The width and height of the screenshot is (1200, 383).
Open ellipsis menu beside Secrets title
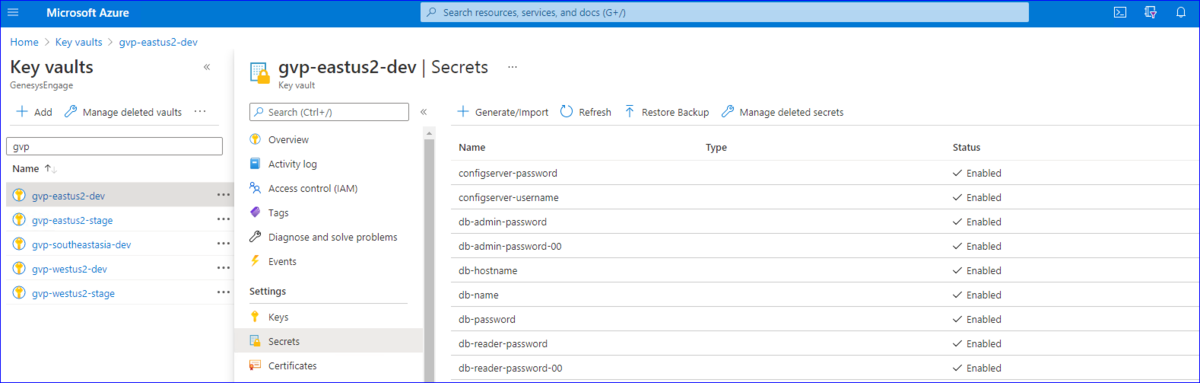click(513, 67)
